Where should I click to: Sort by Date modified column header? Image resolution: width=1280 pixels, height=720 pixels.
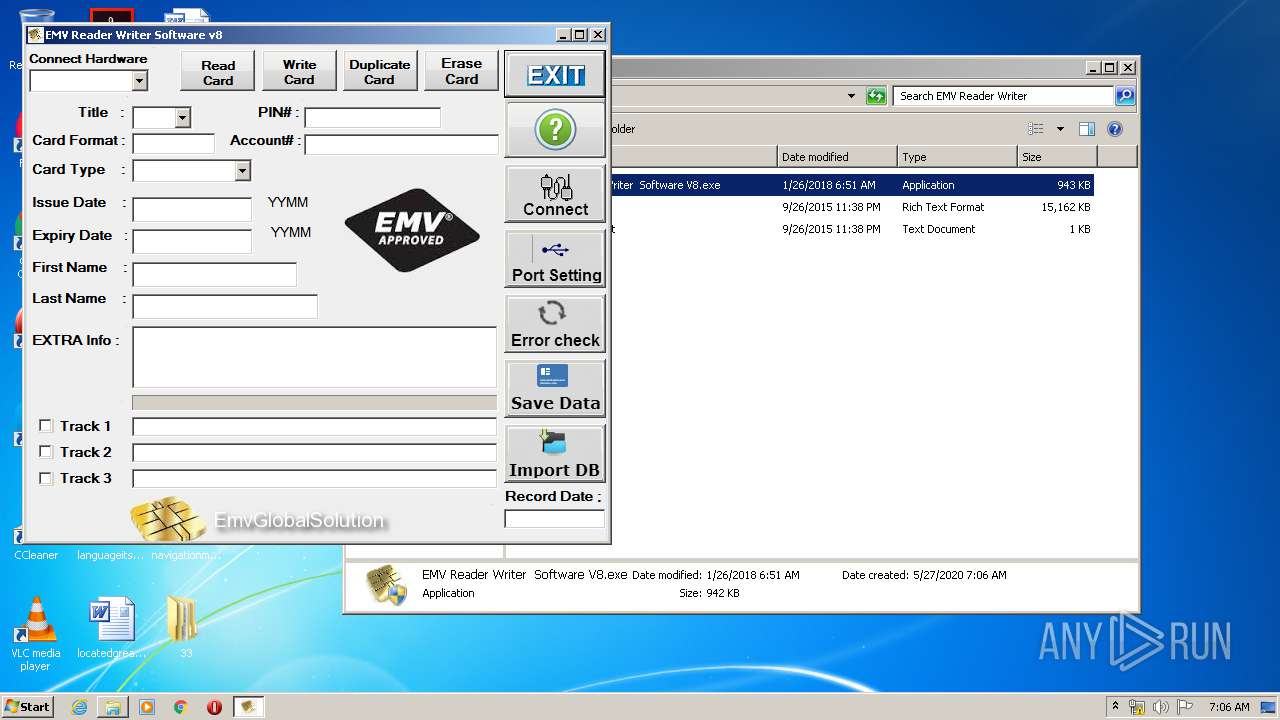(837, 157)
